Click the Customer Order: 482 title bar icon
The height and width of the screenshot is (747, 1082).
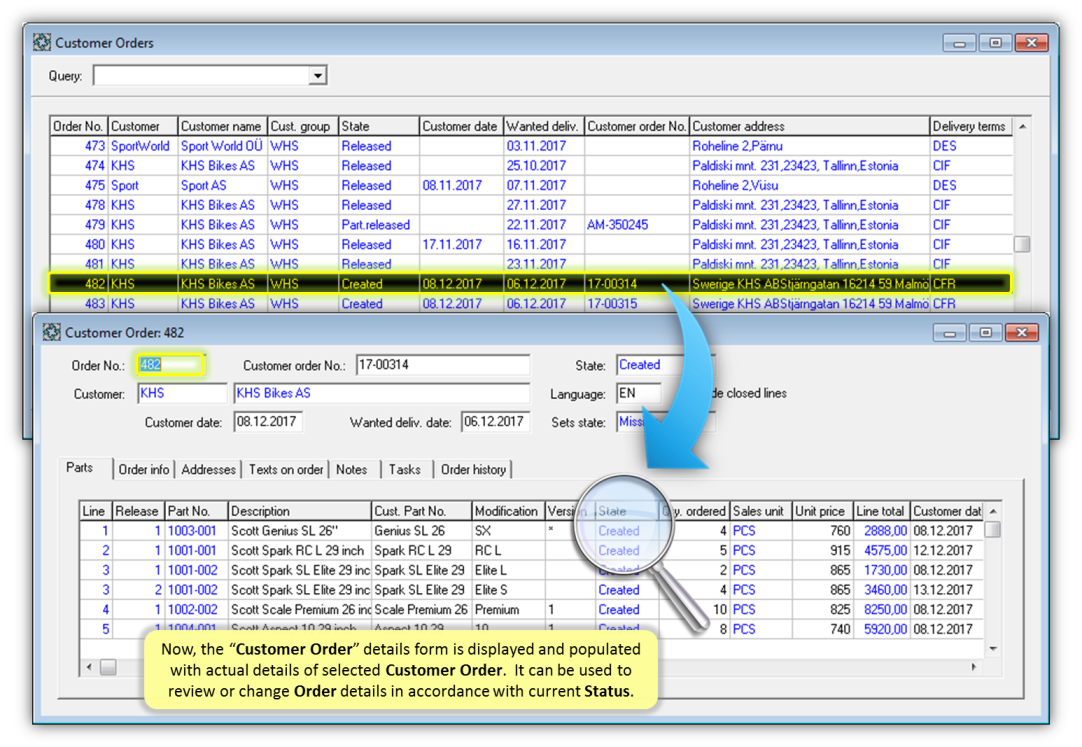52,332
